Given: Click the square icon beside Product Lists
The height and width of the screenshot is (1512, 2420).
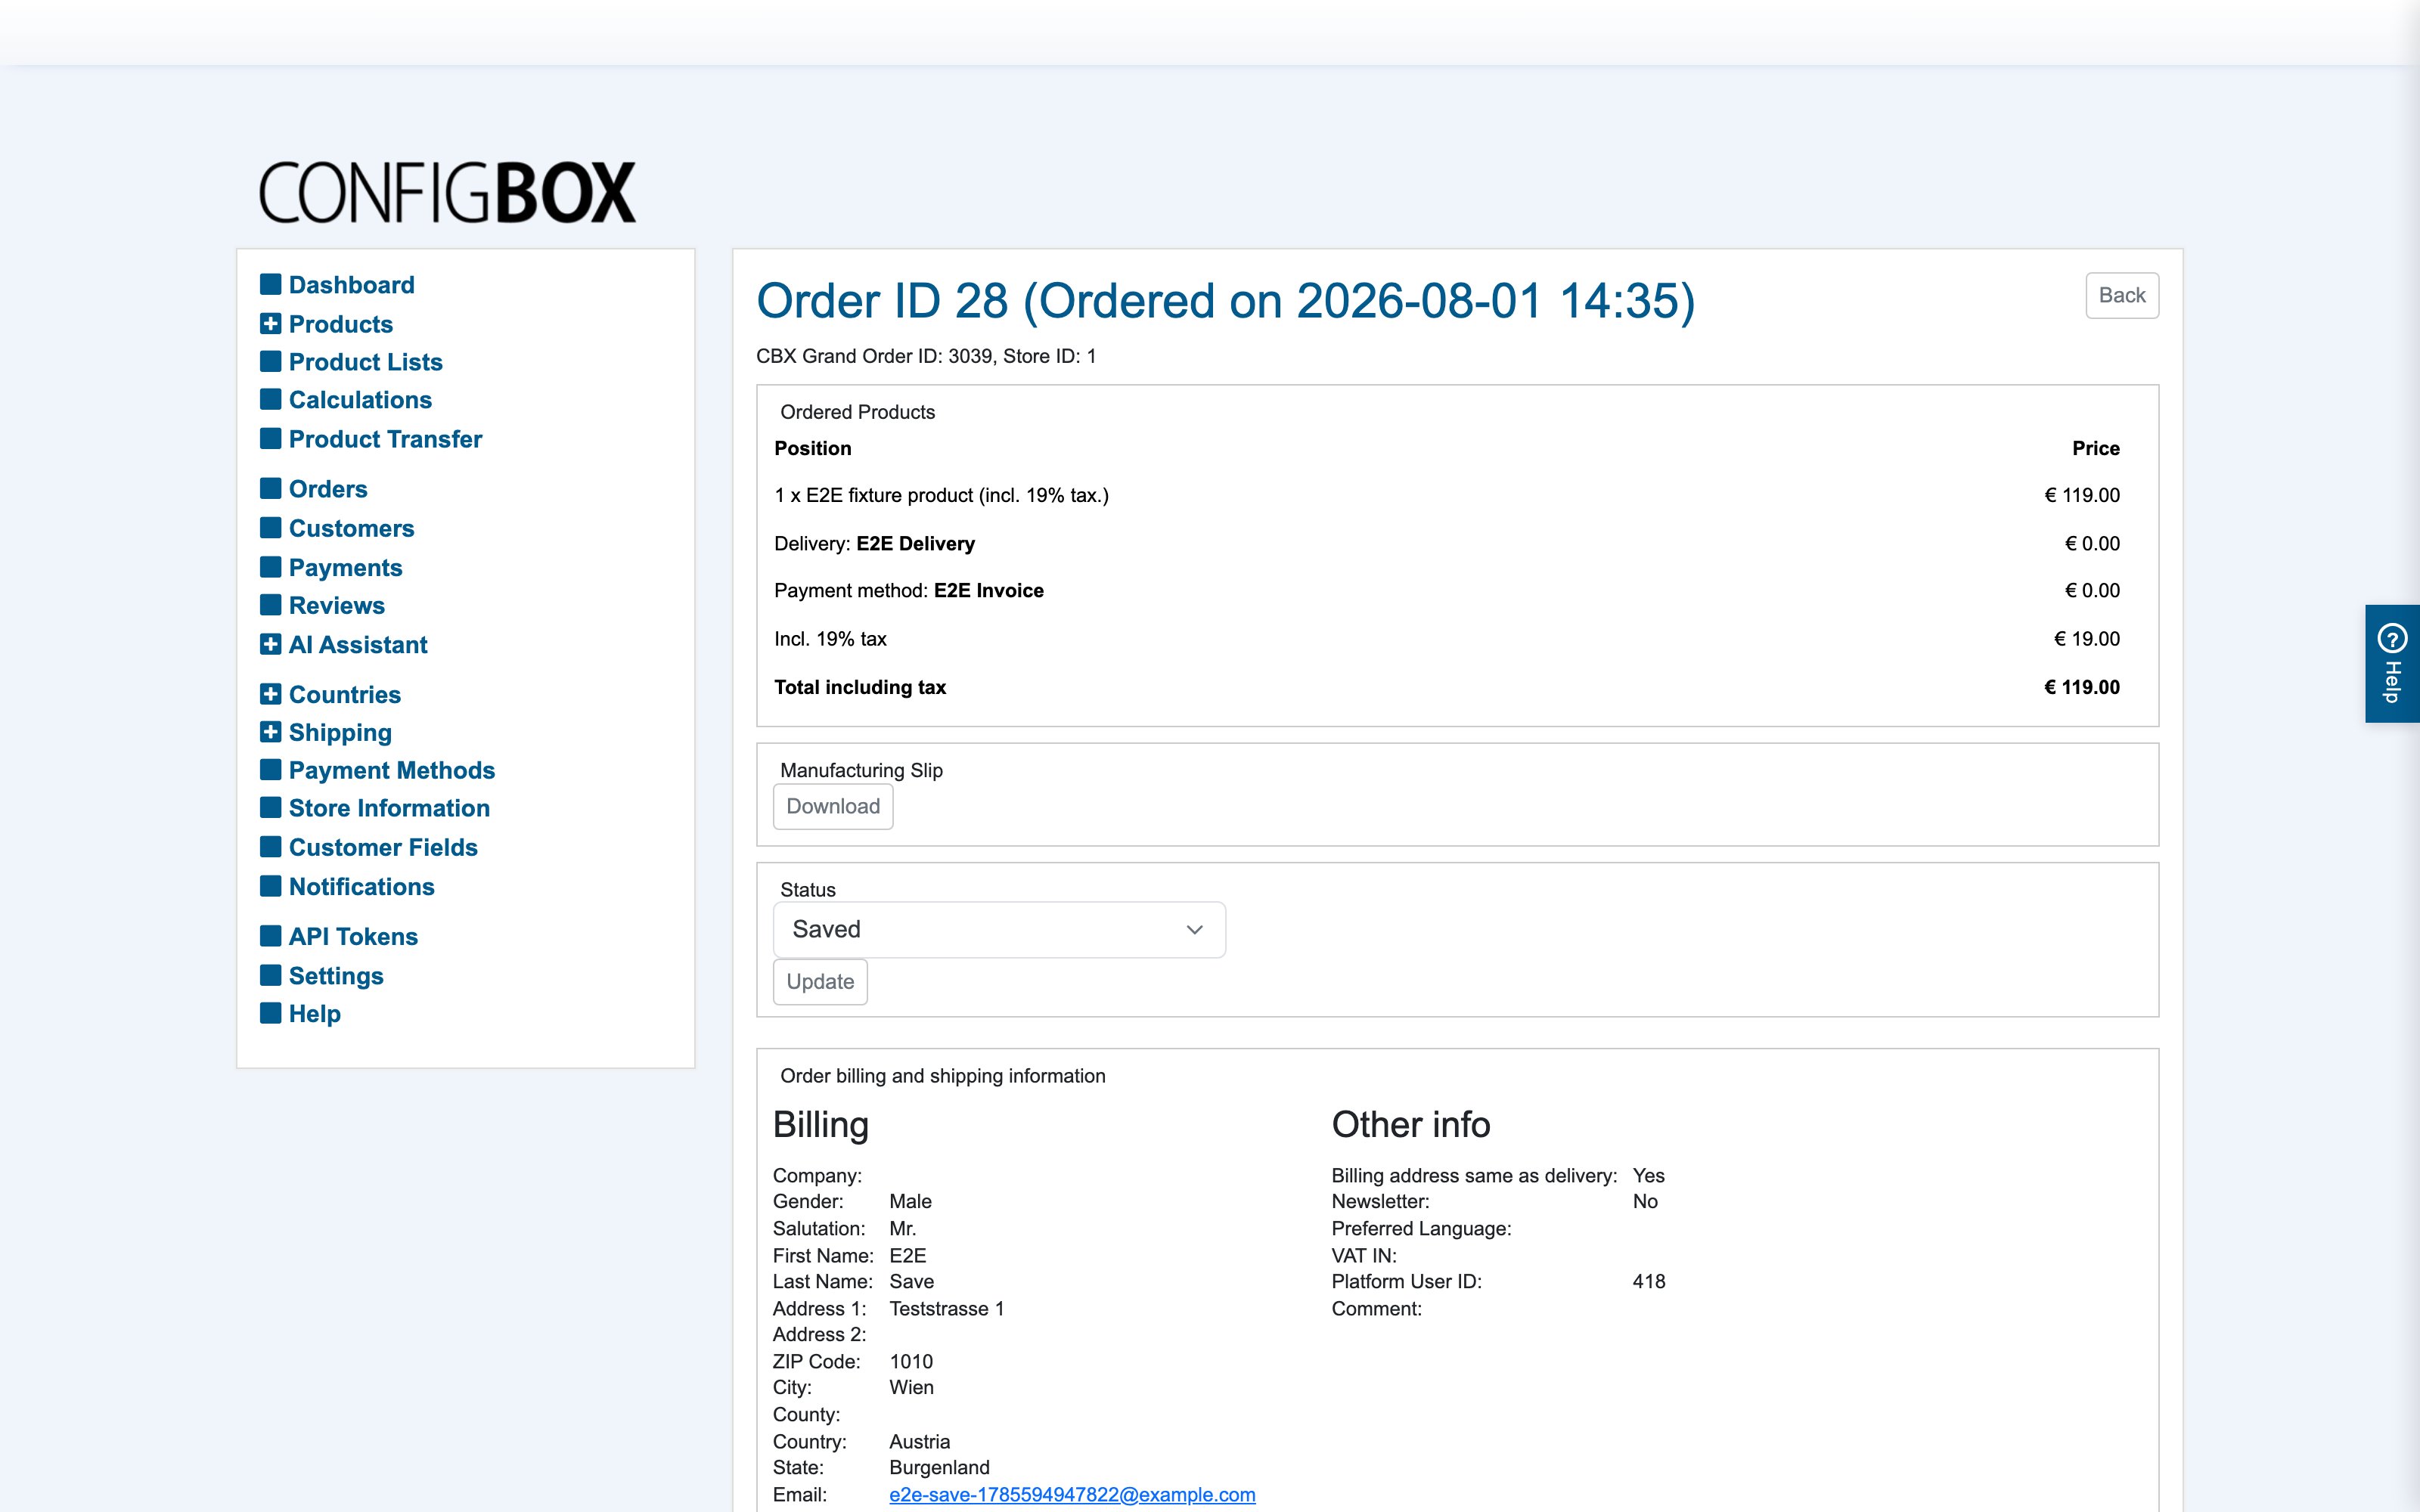Looking at the screenshot, I should click(270, 362).
